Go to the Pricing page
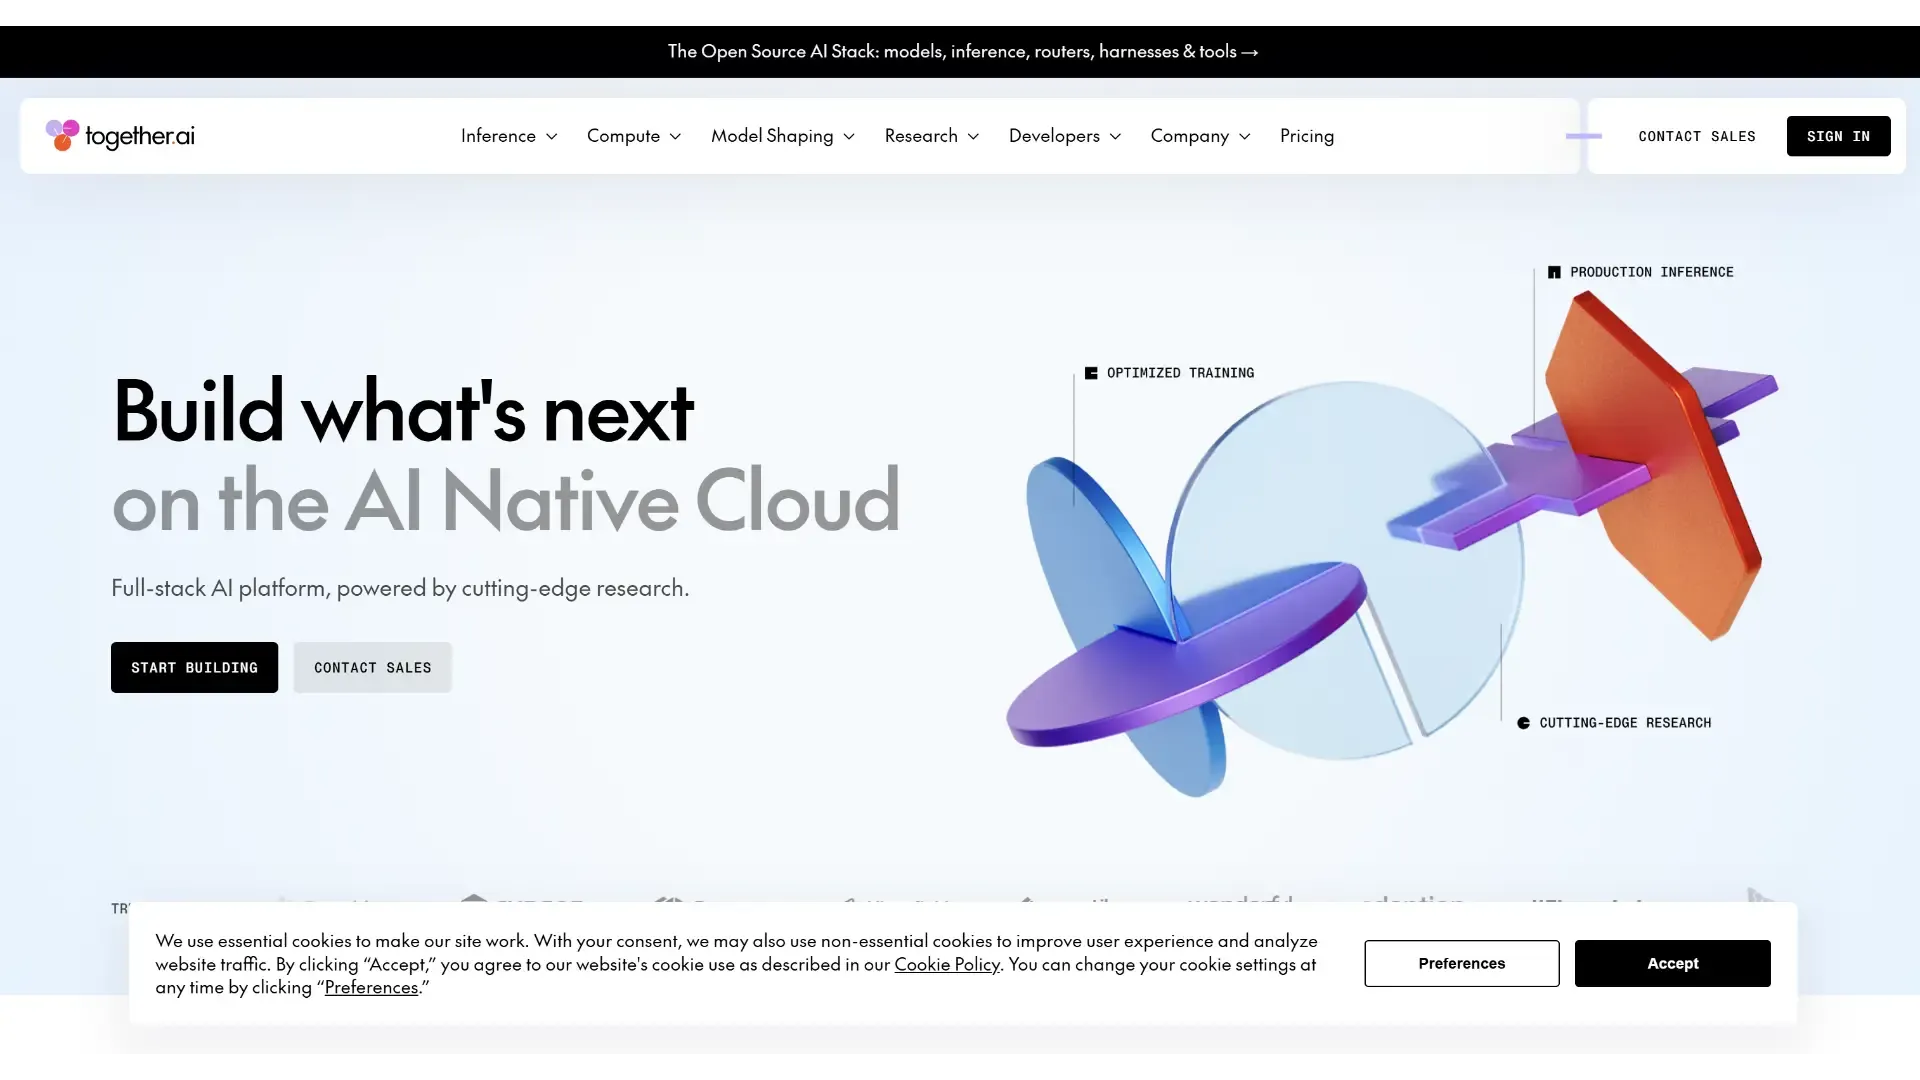Viewport: 1920px width, 1080px height. pyautogui.click(x=1307, y=136)
